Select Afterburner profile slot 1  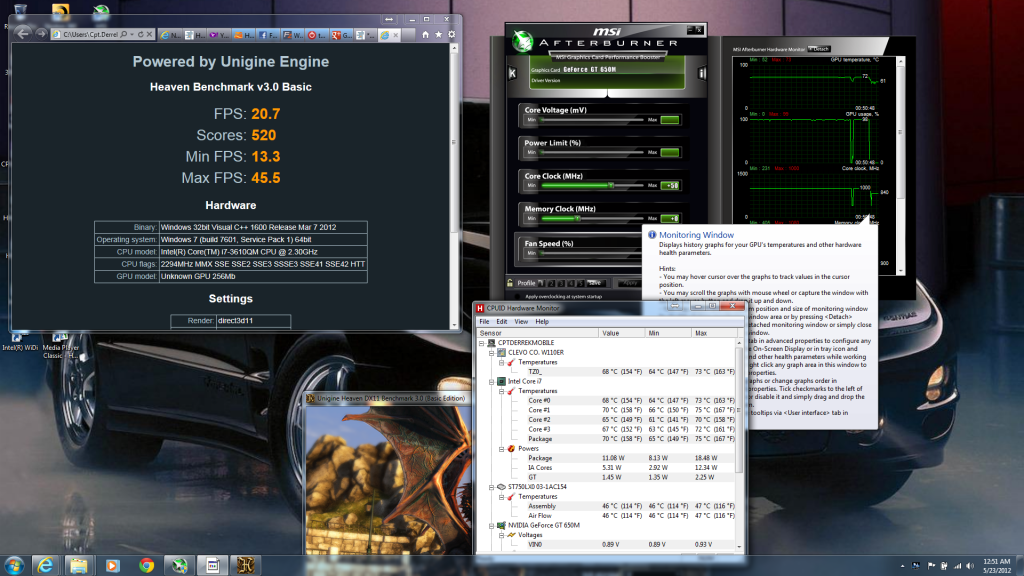541,283
